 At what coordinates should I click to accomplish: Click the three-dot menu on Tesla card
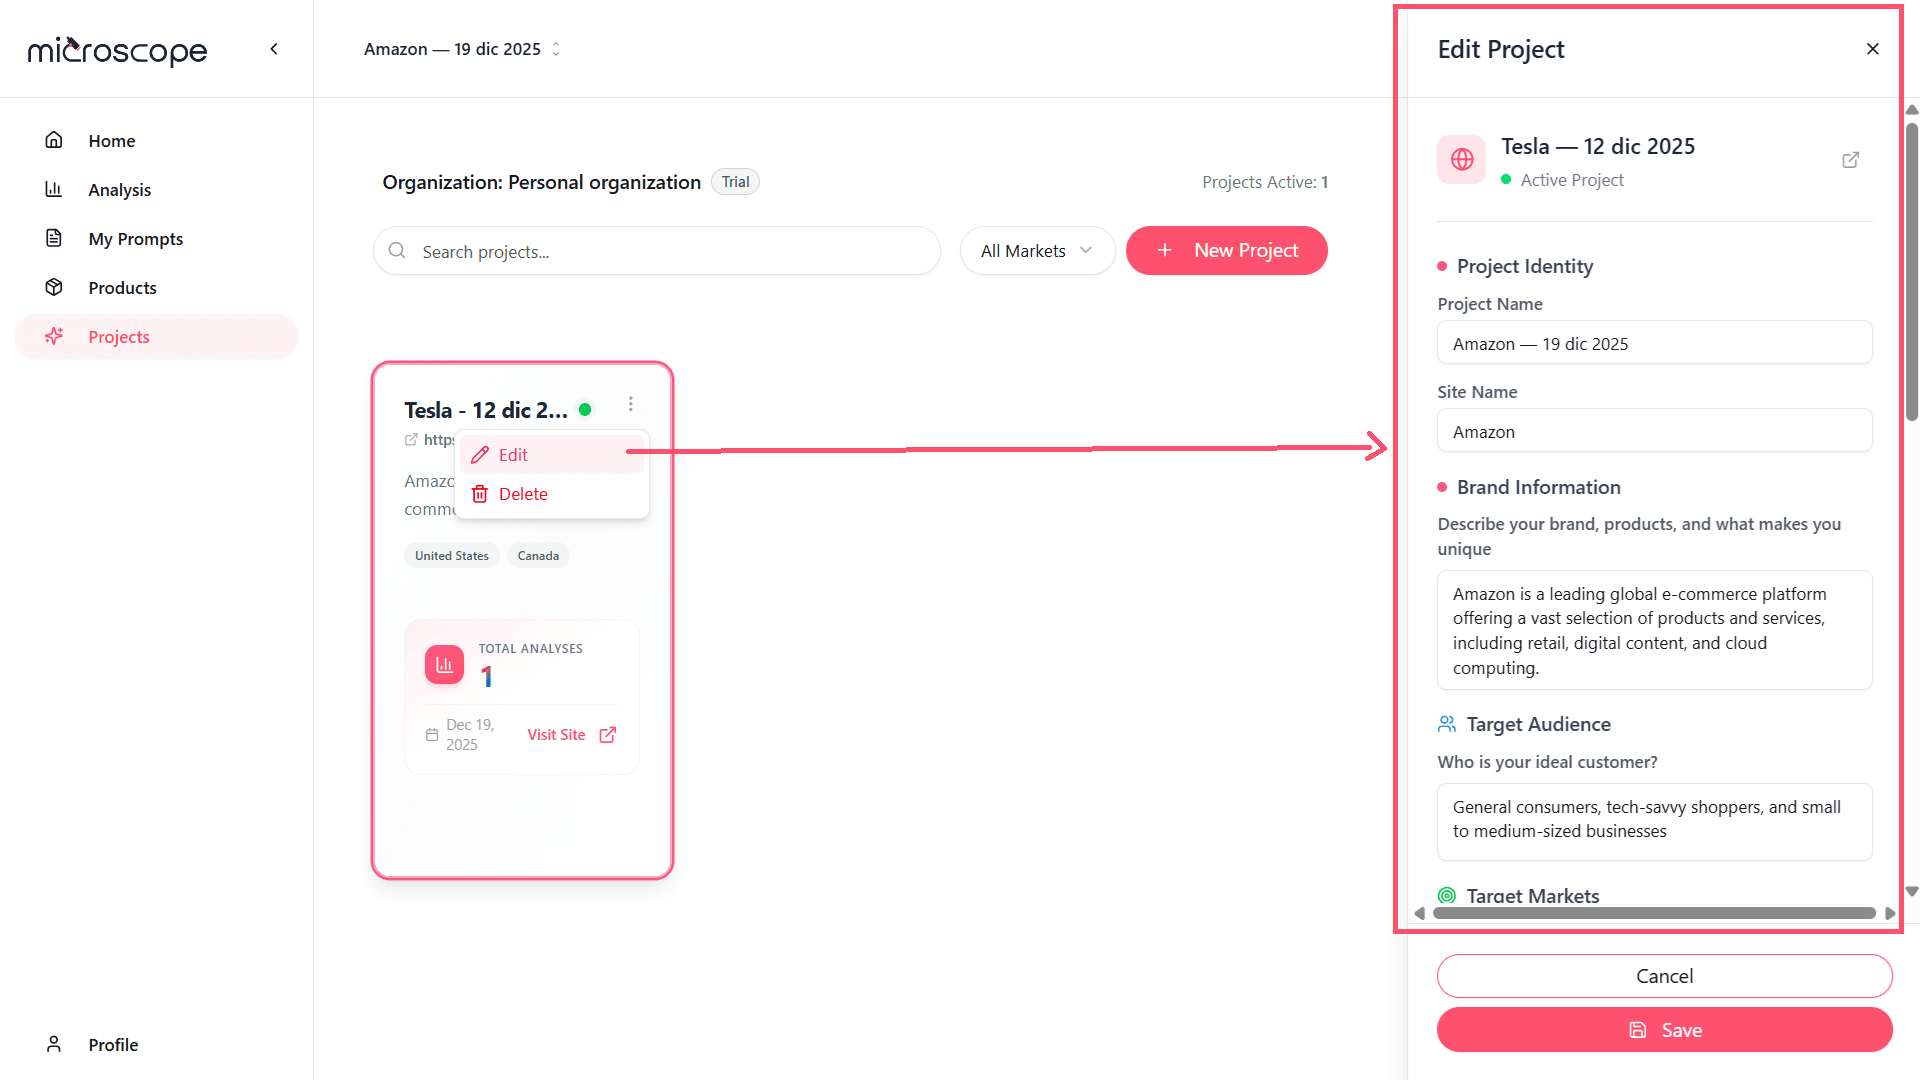coord(630,404)
